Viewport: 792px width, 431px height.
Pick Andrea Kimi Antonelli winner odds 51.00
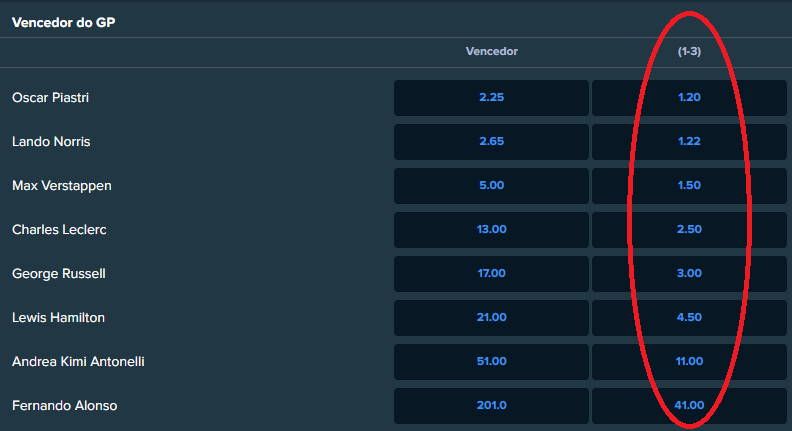pos(491,361)
